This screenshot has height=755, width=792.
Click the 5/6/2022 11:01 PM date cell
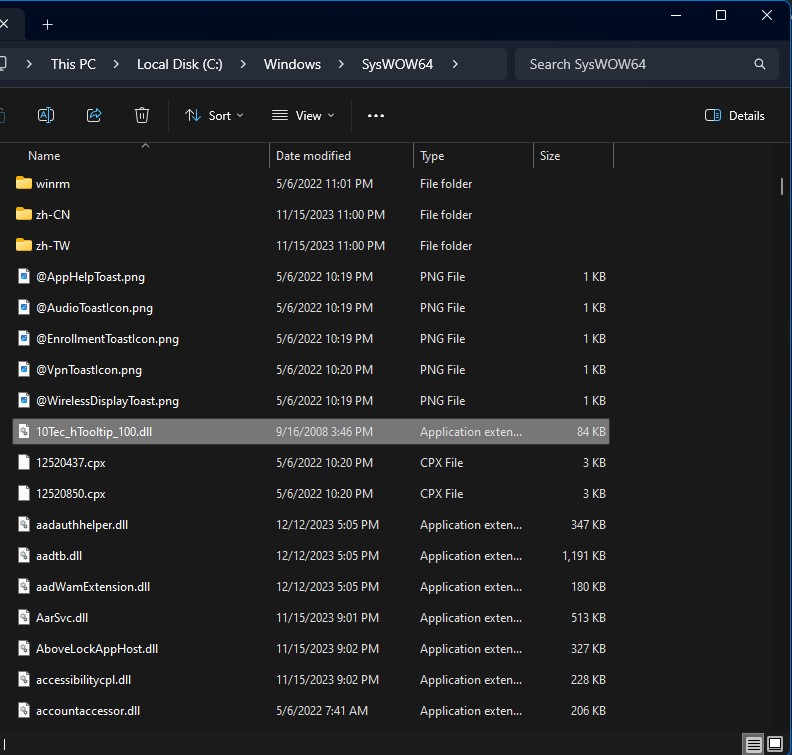[324, 184]
